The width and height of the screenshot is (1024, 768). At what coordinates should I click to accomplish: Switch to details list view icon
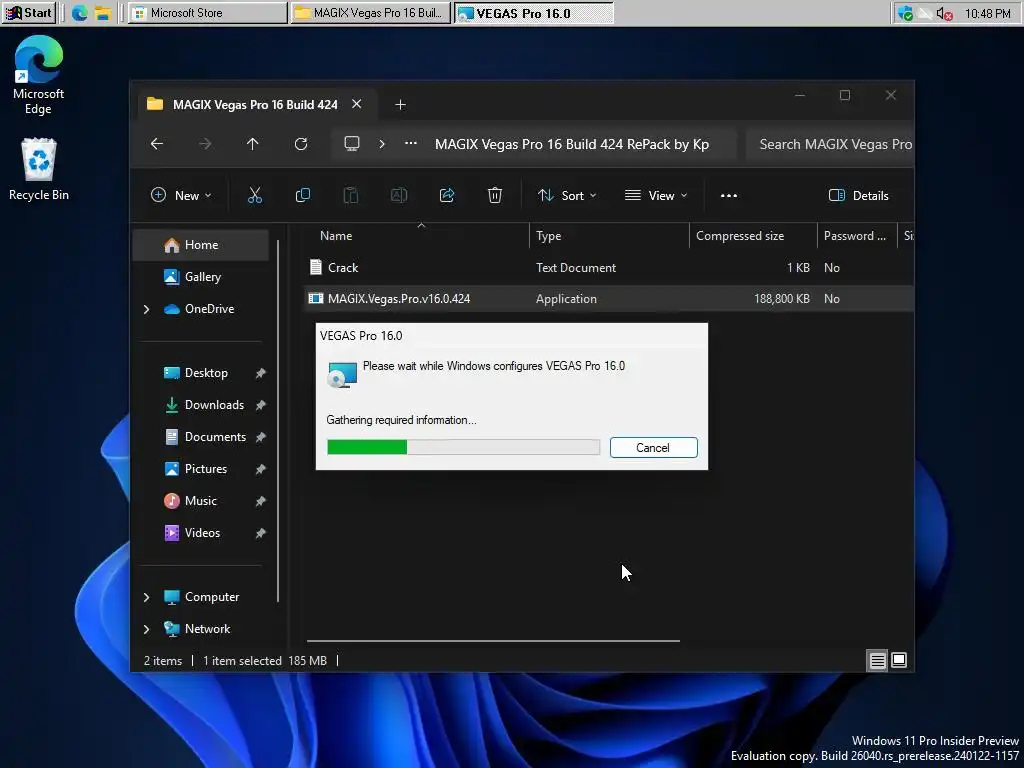(877, 661)
